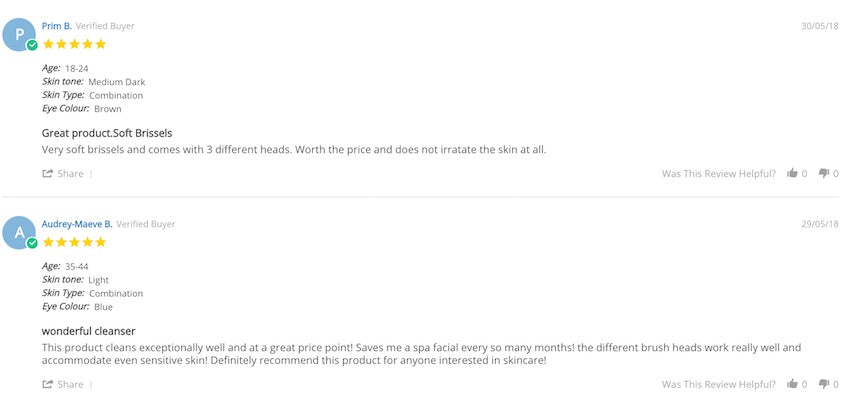This screenshot has height=405, width=850.
Task: Click thumbs down on Prim B.'s review
Action: coord(824,174)
